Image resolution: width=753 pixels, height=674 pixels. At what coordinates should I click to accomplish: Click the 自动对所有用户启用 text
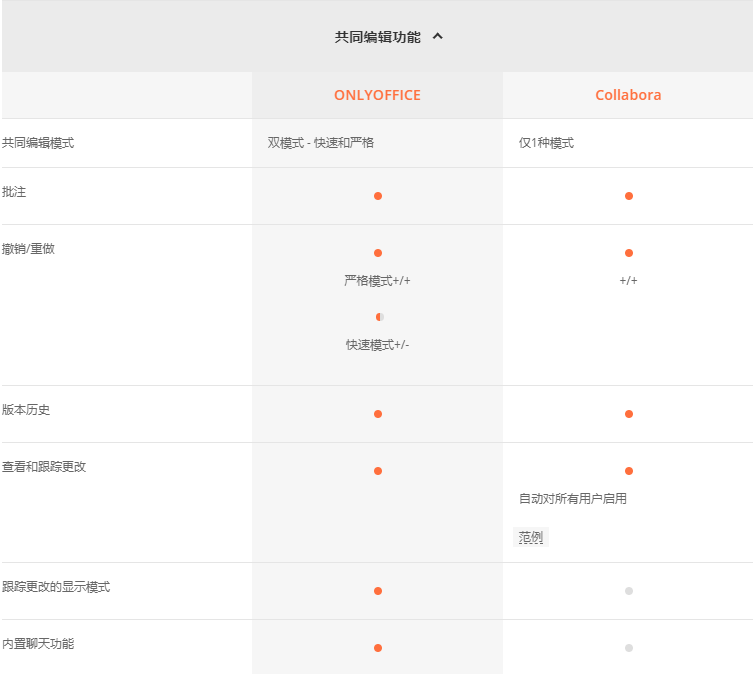[x=573, y=499]
